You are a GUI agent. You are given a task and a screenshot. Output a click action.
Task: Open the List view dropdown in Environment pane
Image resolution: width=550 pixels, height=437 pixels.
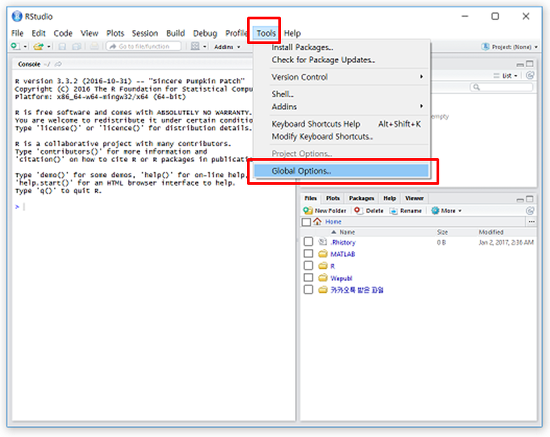(x=505, y=76)
